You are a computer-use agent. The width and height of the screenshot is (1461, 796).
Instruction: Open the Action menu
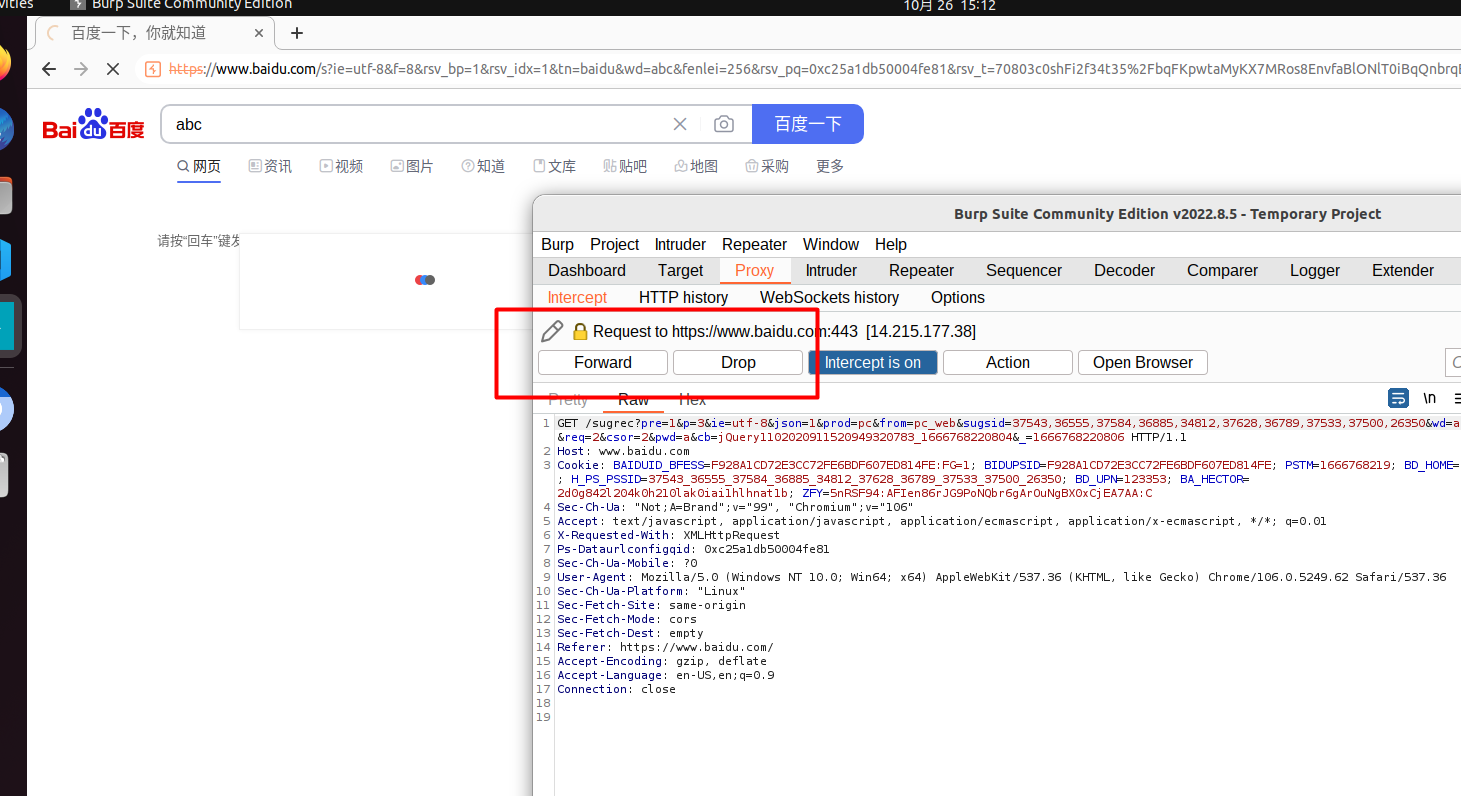[1008, 362]
